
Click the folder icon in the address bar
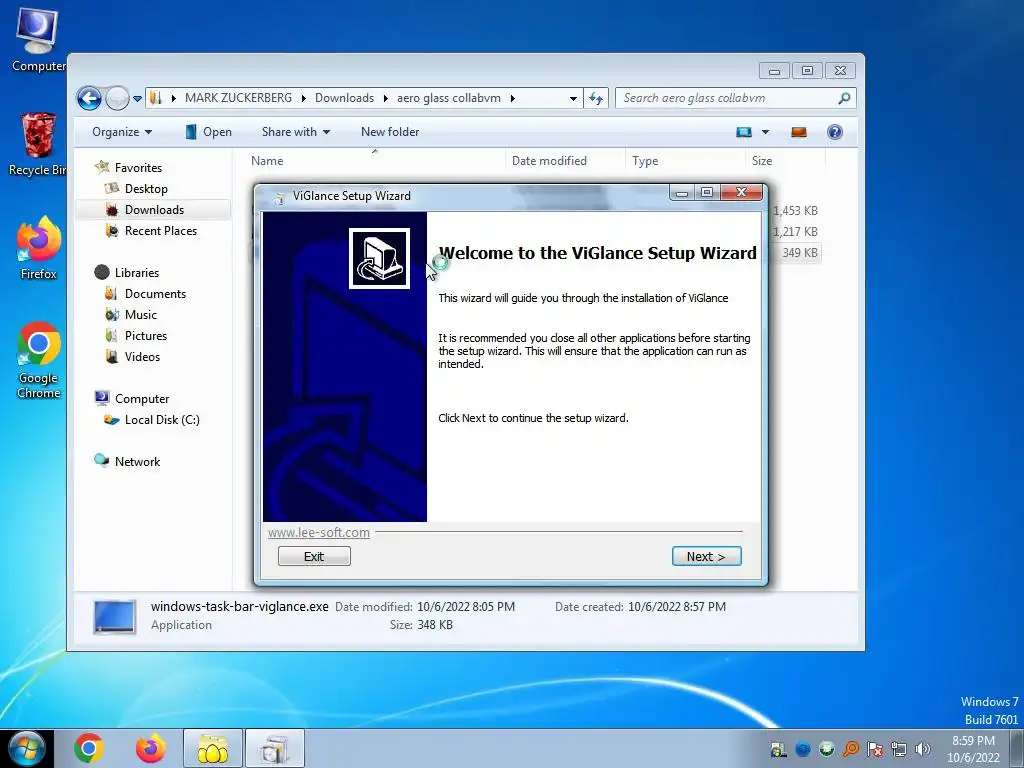[155, 98]
